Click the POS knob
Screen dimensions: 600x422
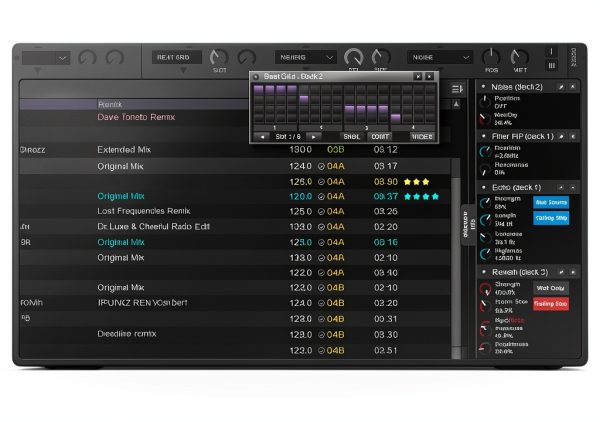click(491, 57)
